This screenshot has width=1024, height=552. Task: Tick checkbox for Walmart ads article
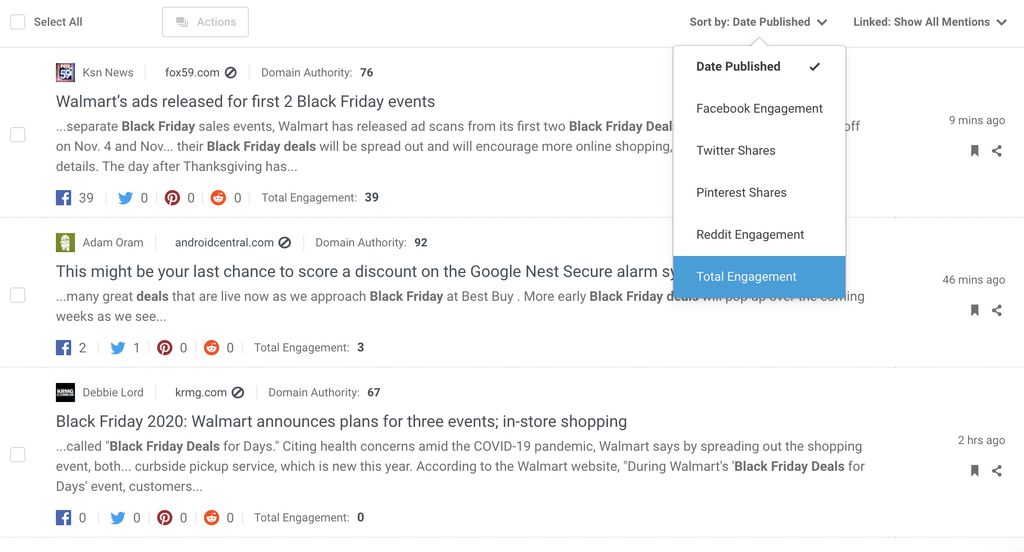18,135
